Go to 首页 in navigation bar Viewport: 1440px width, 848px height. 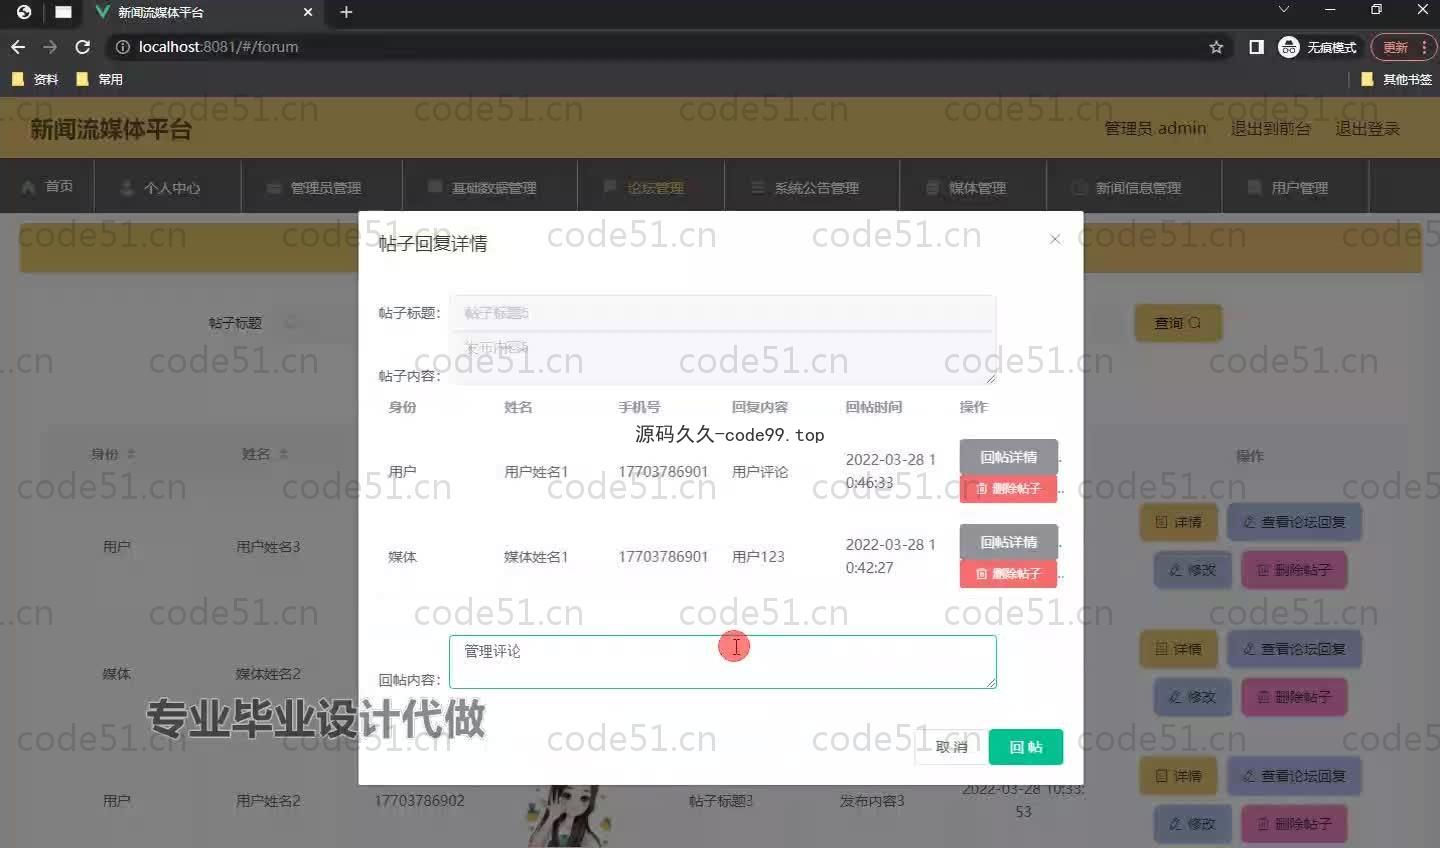[x=48, y=187]
